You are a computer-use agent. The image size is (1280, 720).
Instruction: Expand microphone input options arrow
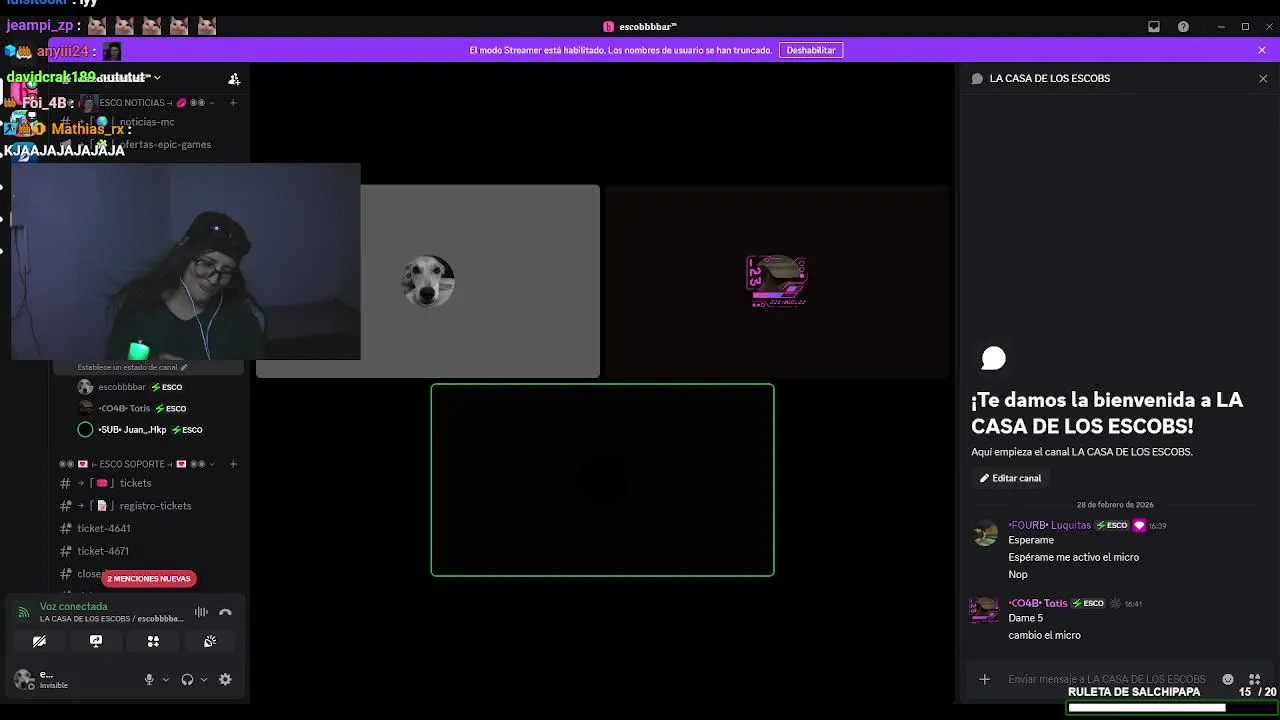pyautogui.click(x=166, y=679)
